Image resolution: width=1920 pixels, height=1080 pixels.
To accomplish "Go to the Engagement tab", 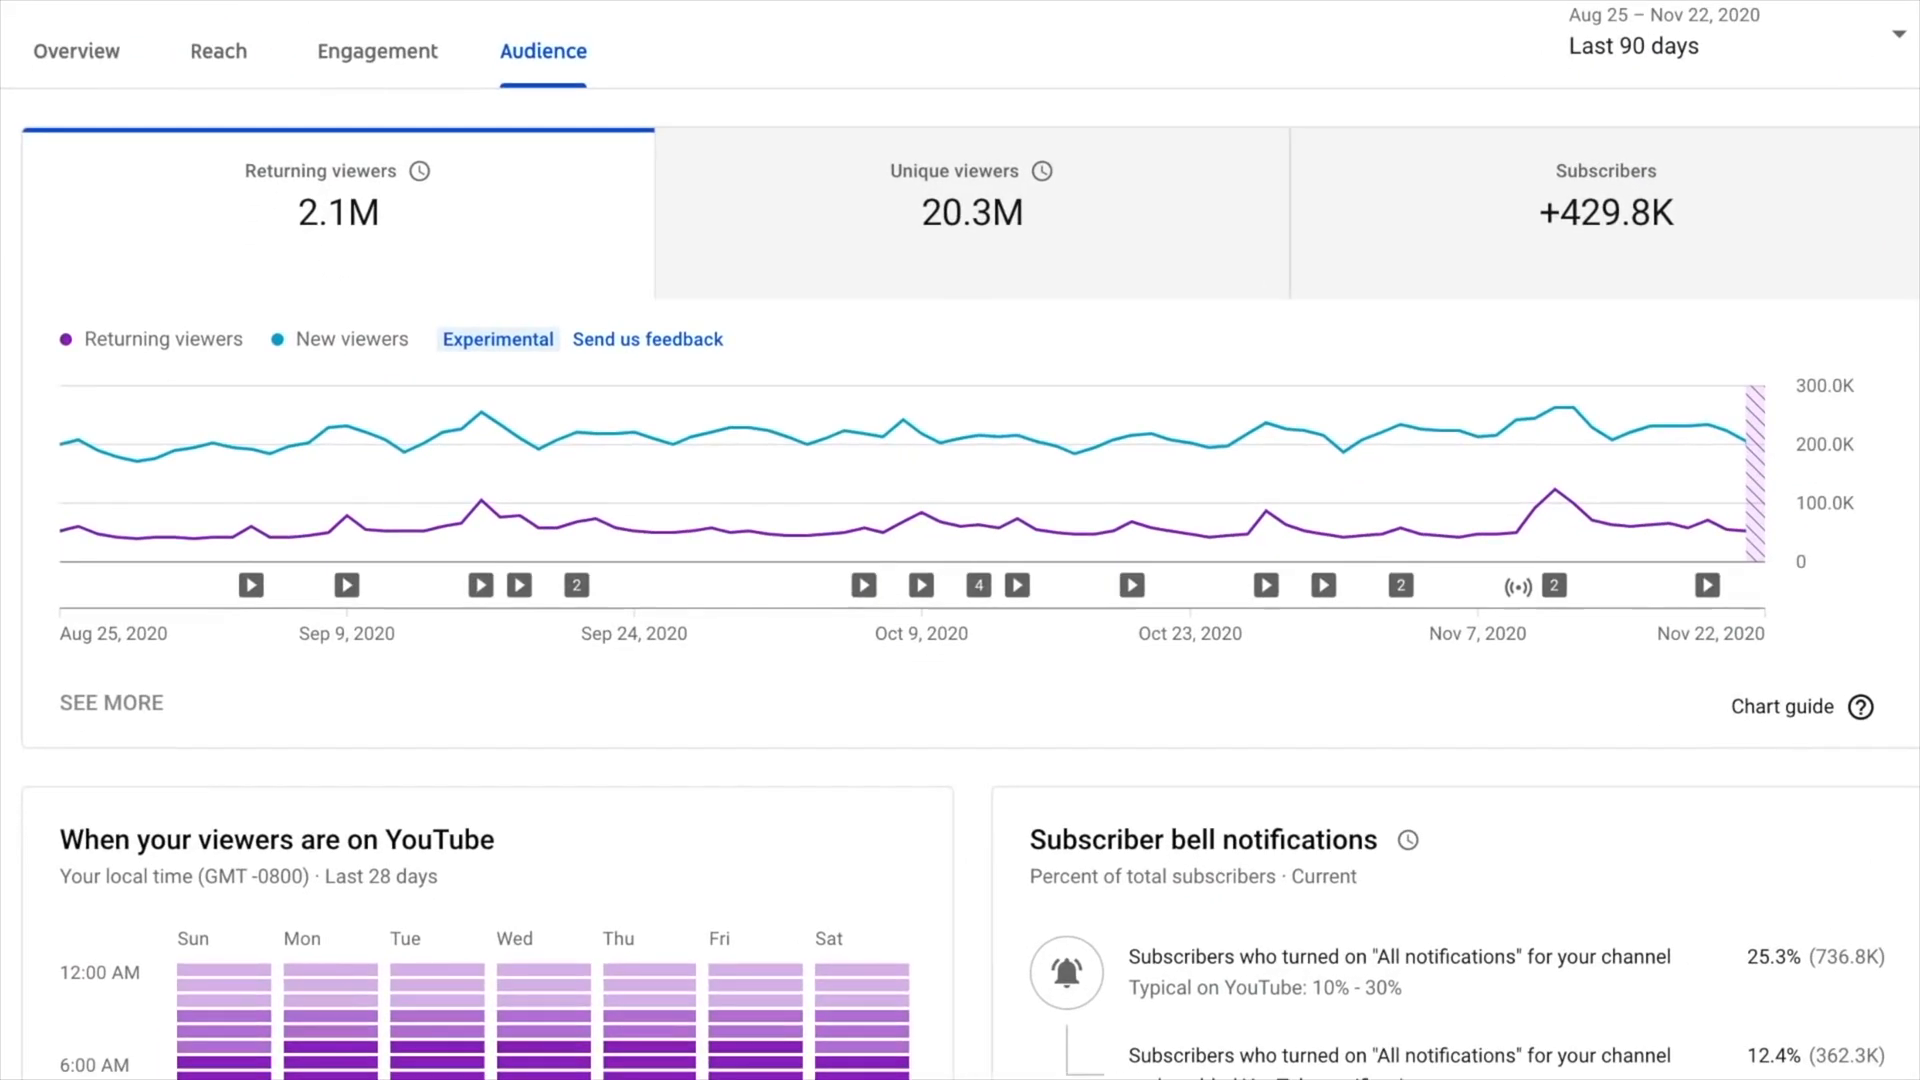I will point(377,51).
